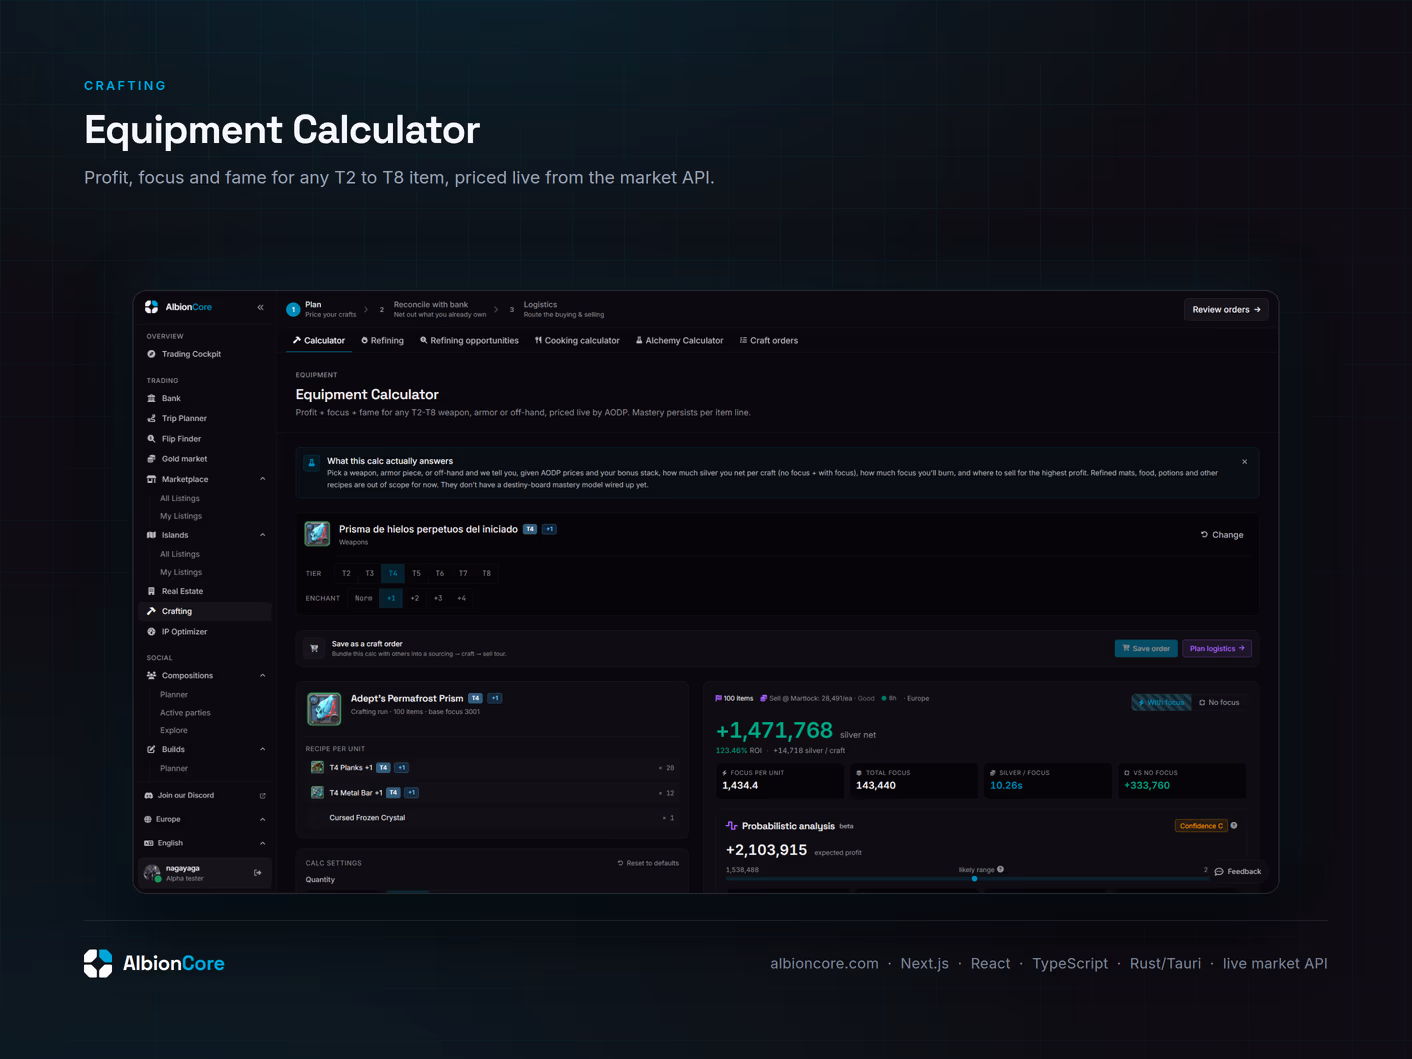This screenshot has width=1412, height=1059.
Task: Select tier T5
Action: coord(416,574)
